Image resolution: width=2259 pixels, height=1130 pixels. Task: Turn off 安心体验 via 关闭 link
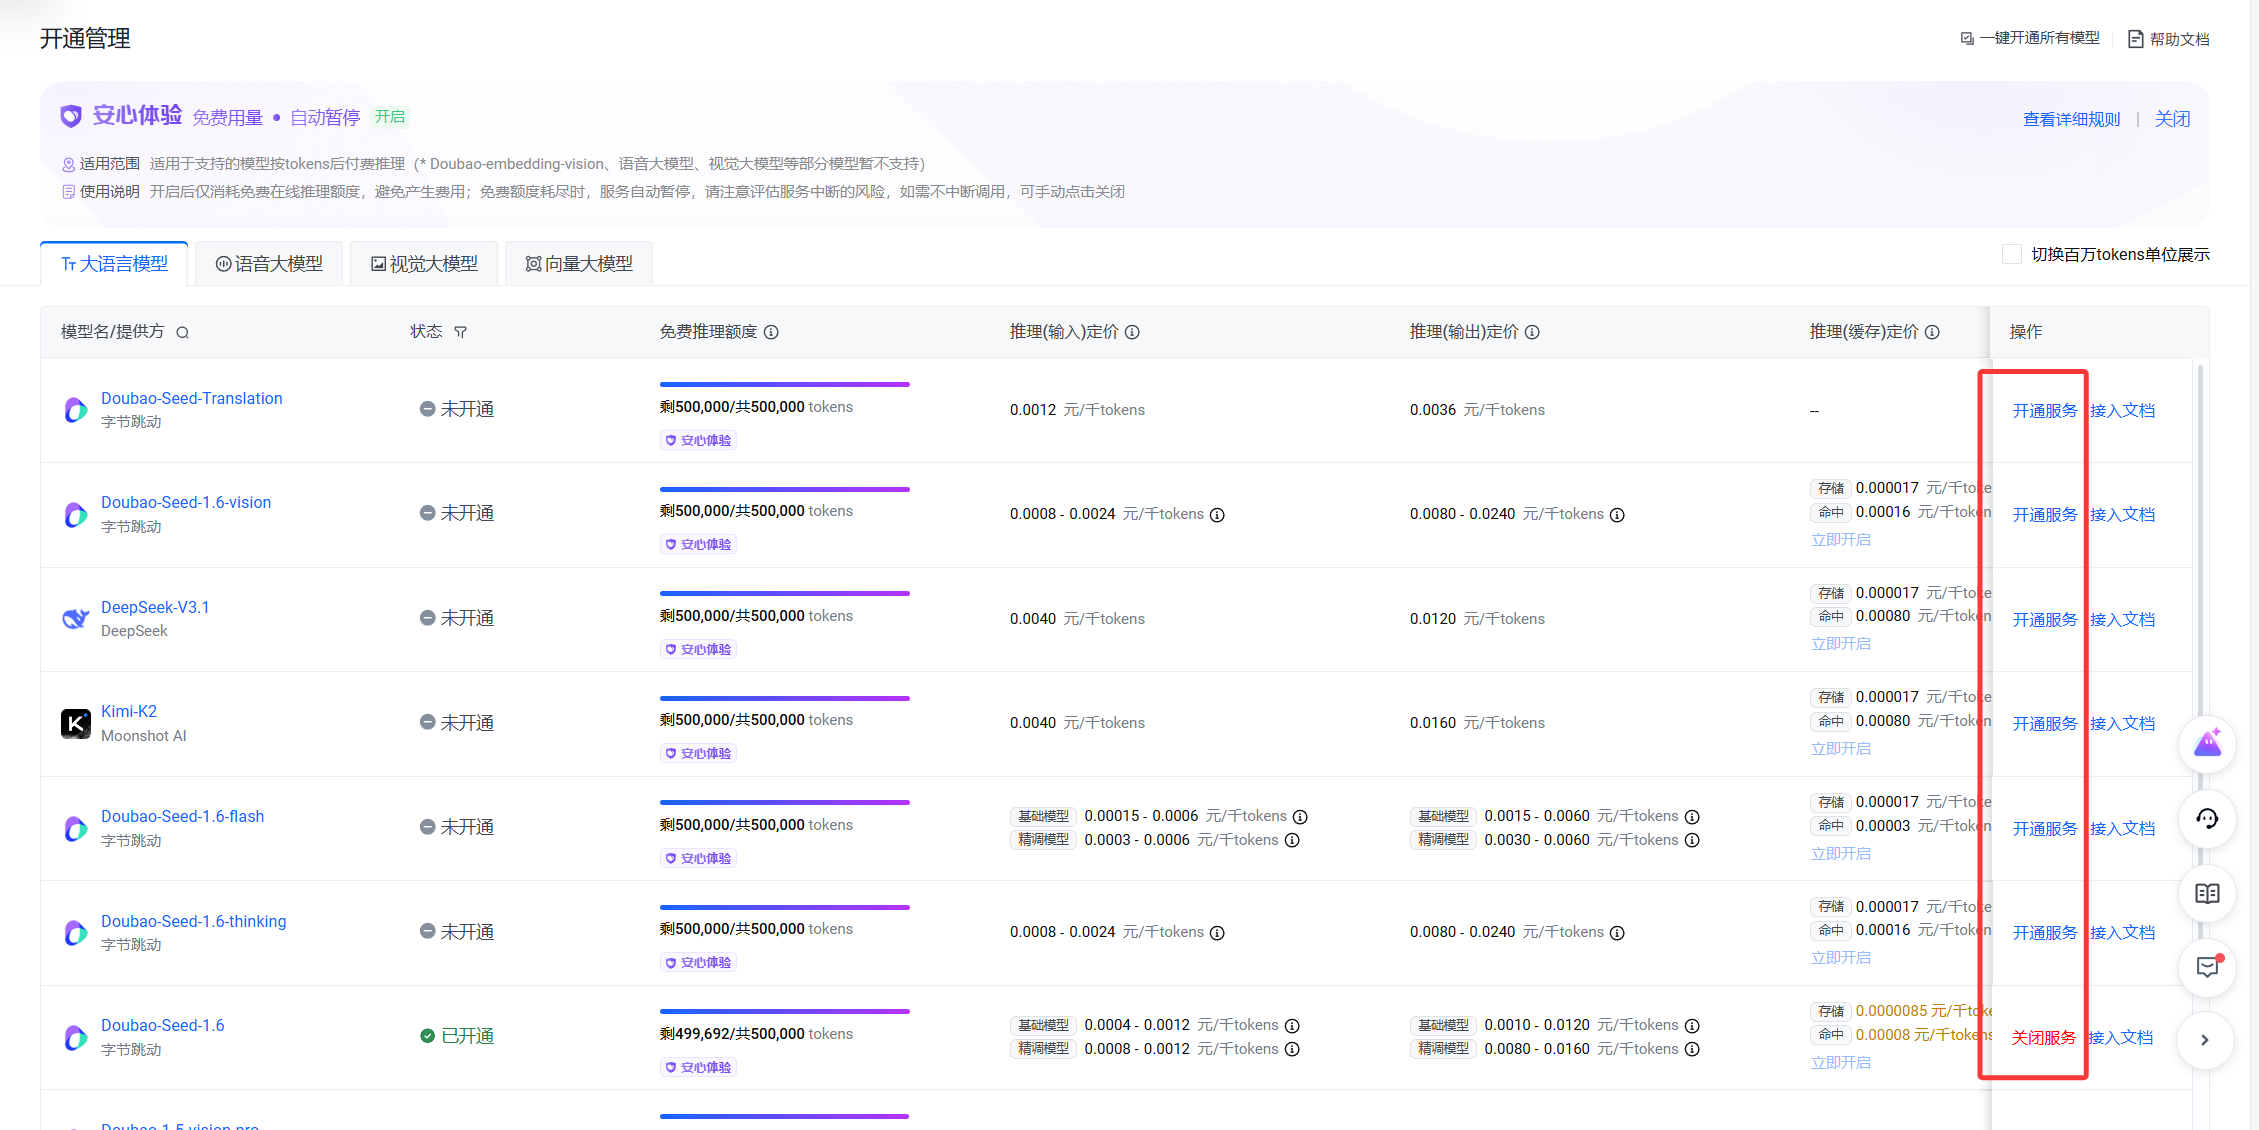(x=2172, y=119)
